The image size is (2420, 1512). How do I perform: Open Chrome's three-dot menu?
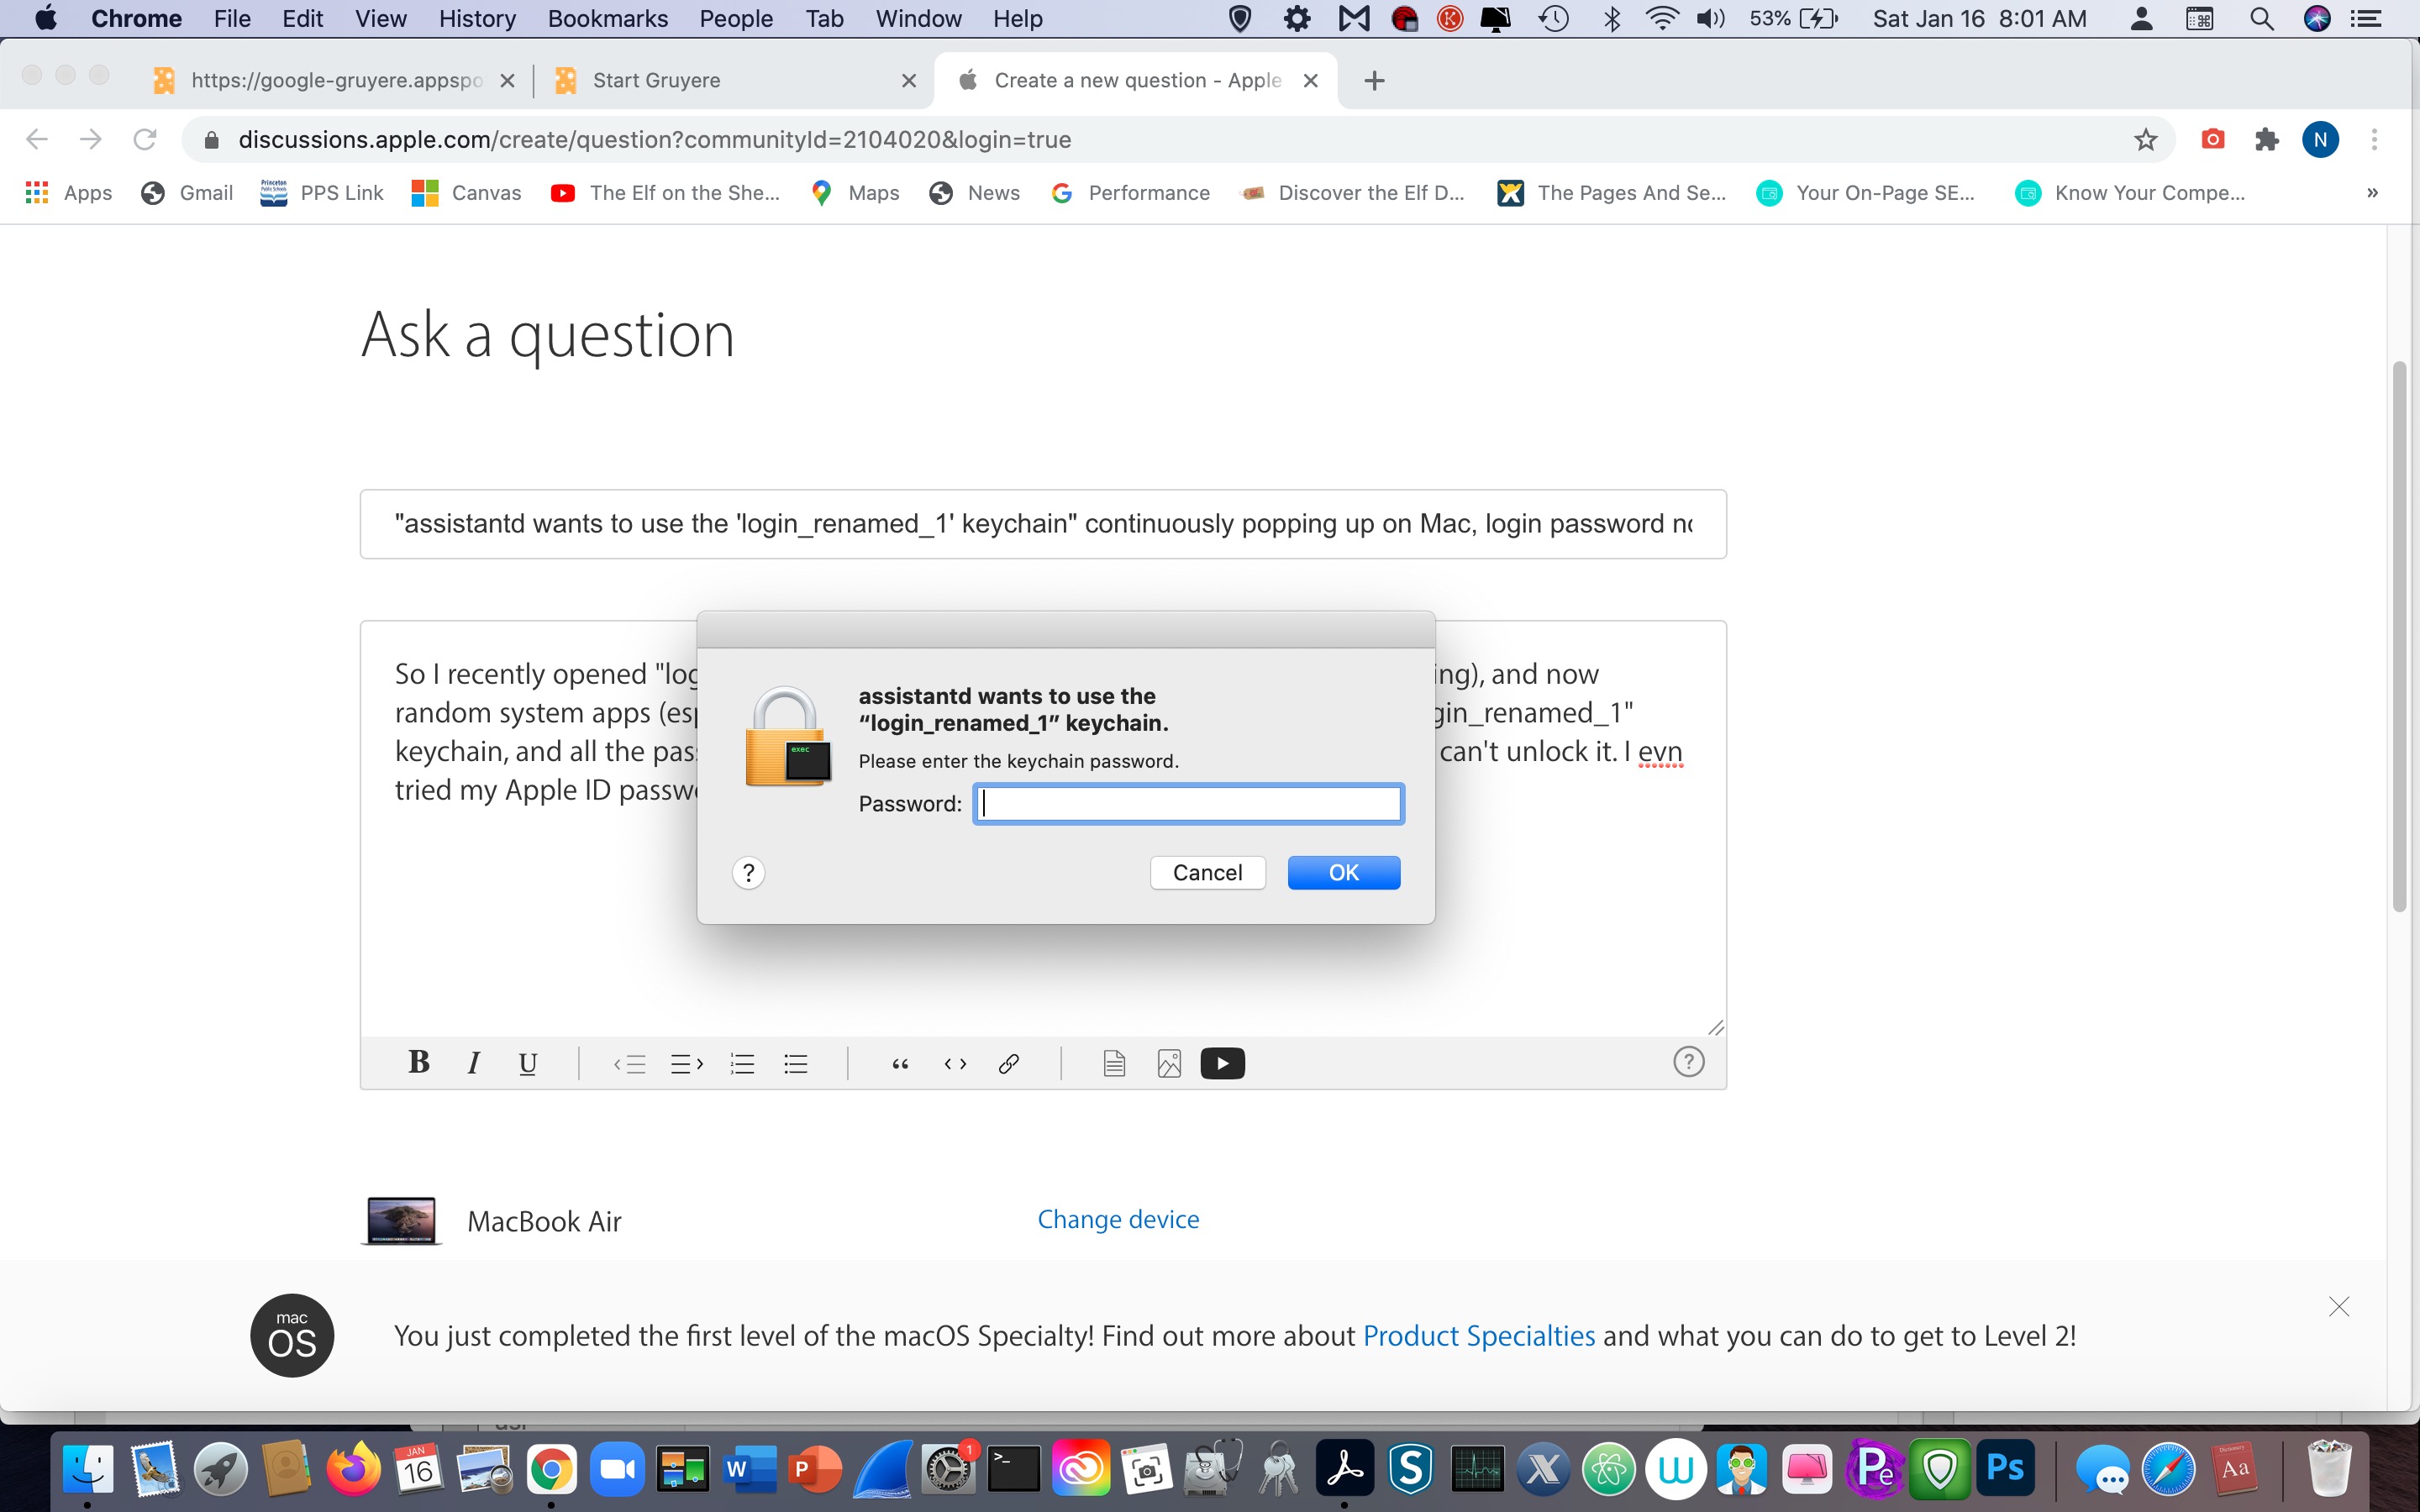[2374, 140]
